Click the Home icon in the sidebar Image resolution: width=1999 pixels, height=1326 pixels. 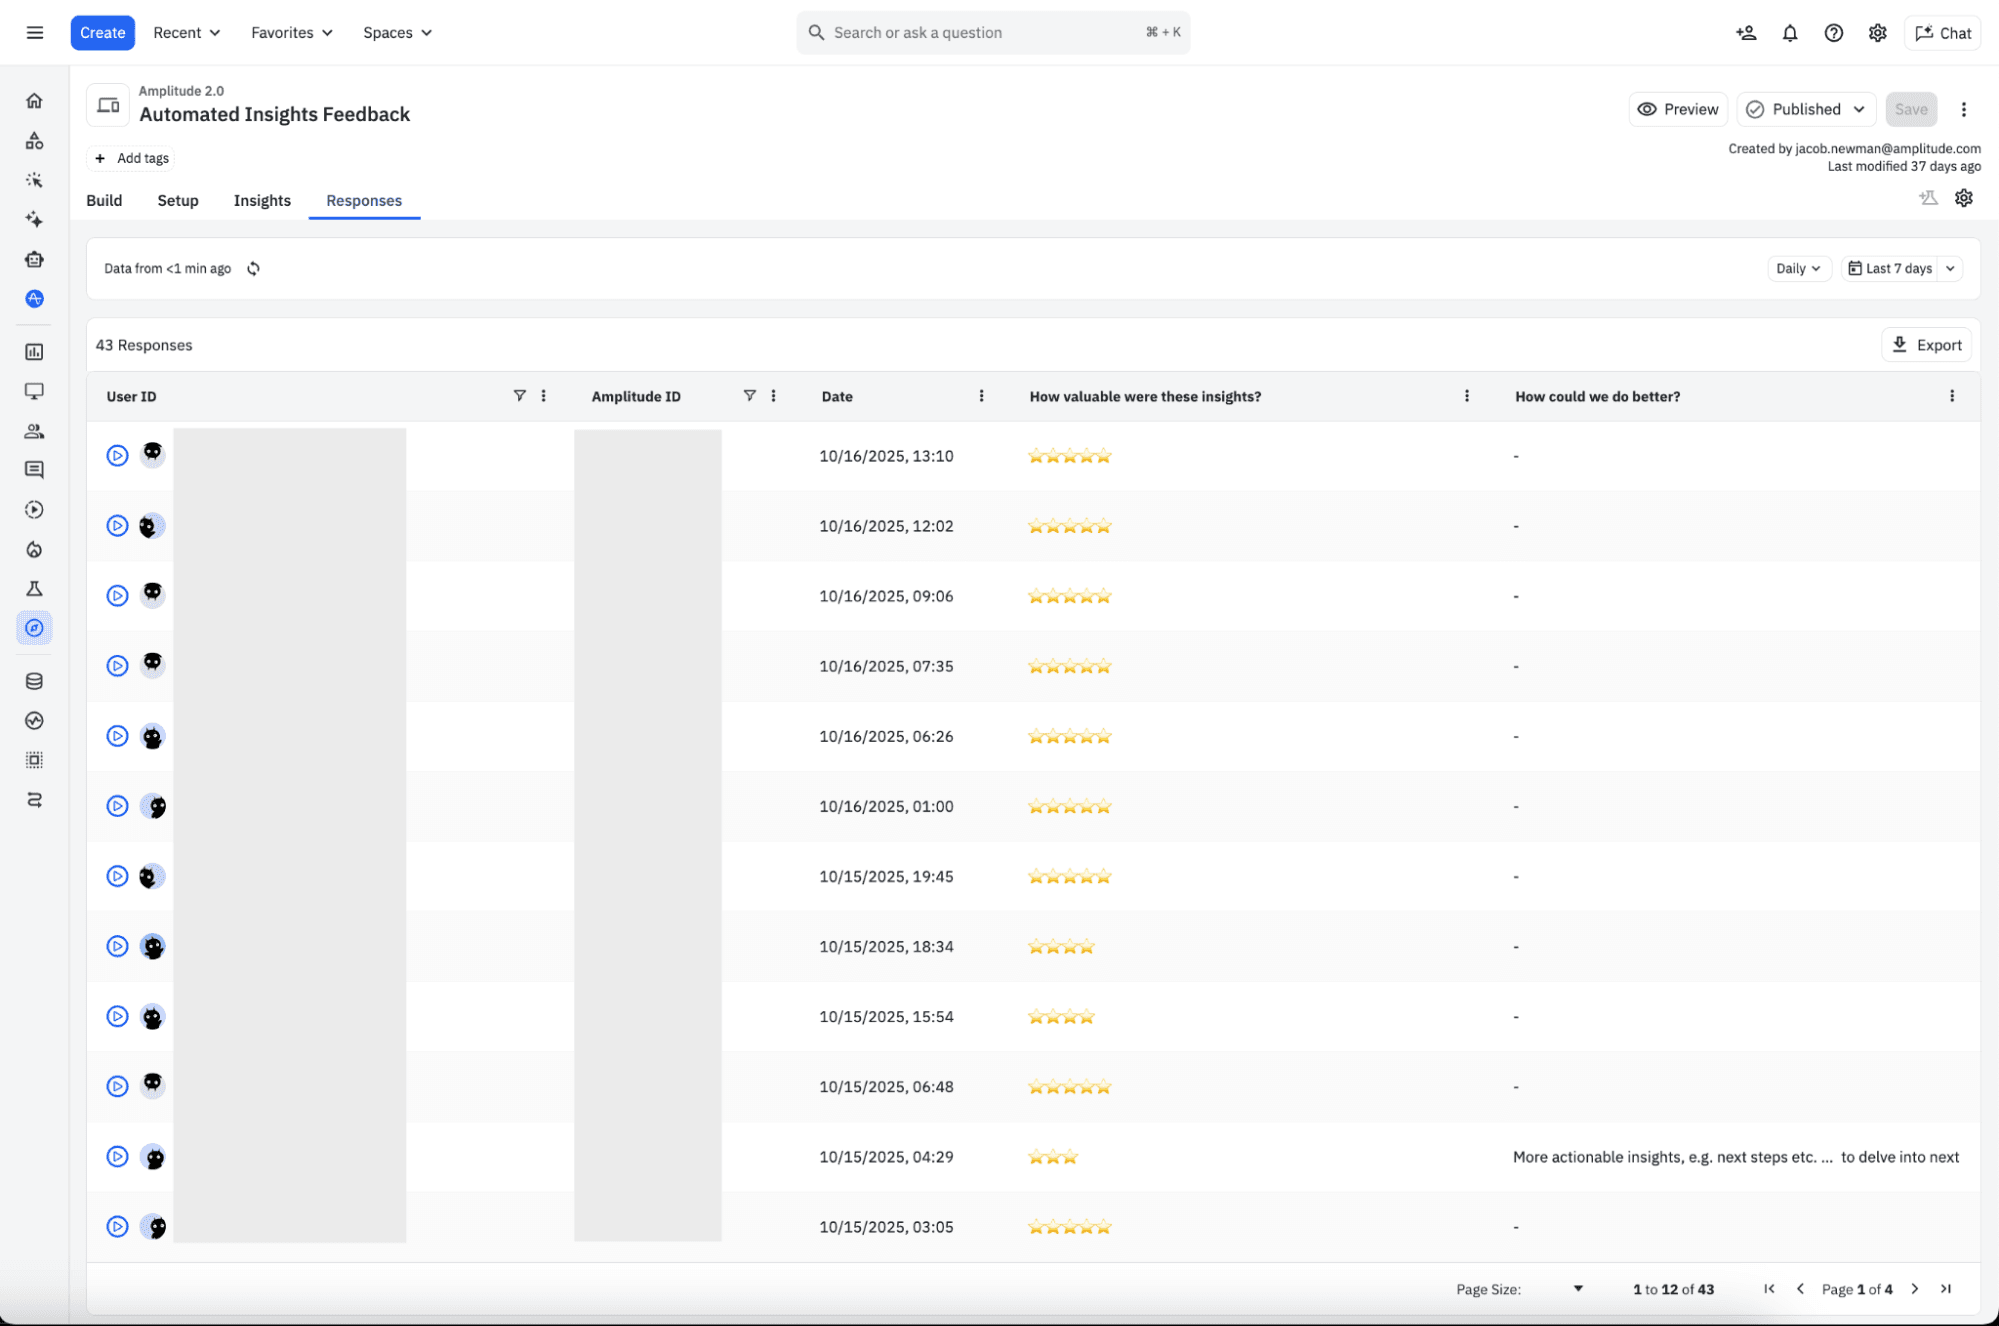click(34, 100)
